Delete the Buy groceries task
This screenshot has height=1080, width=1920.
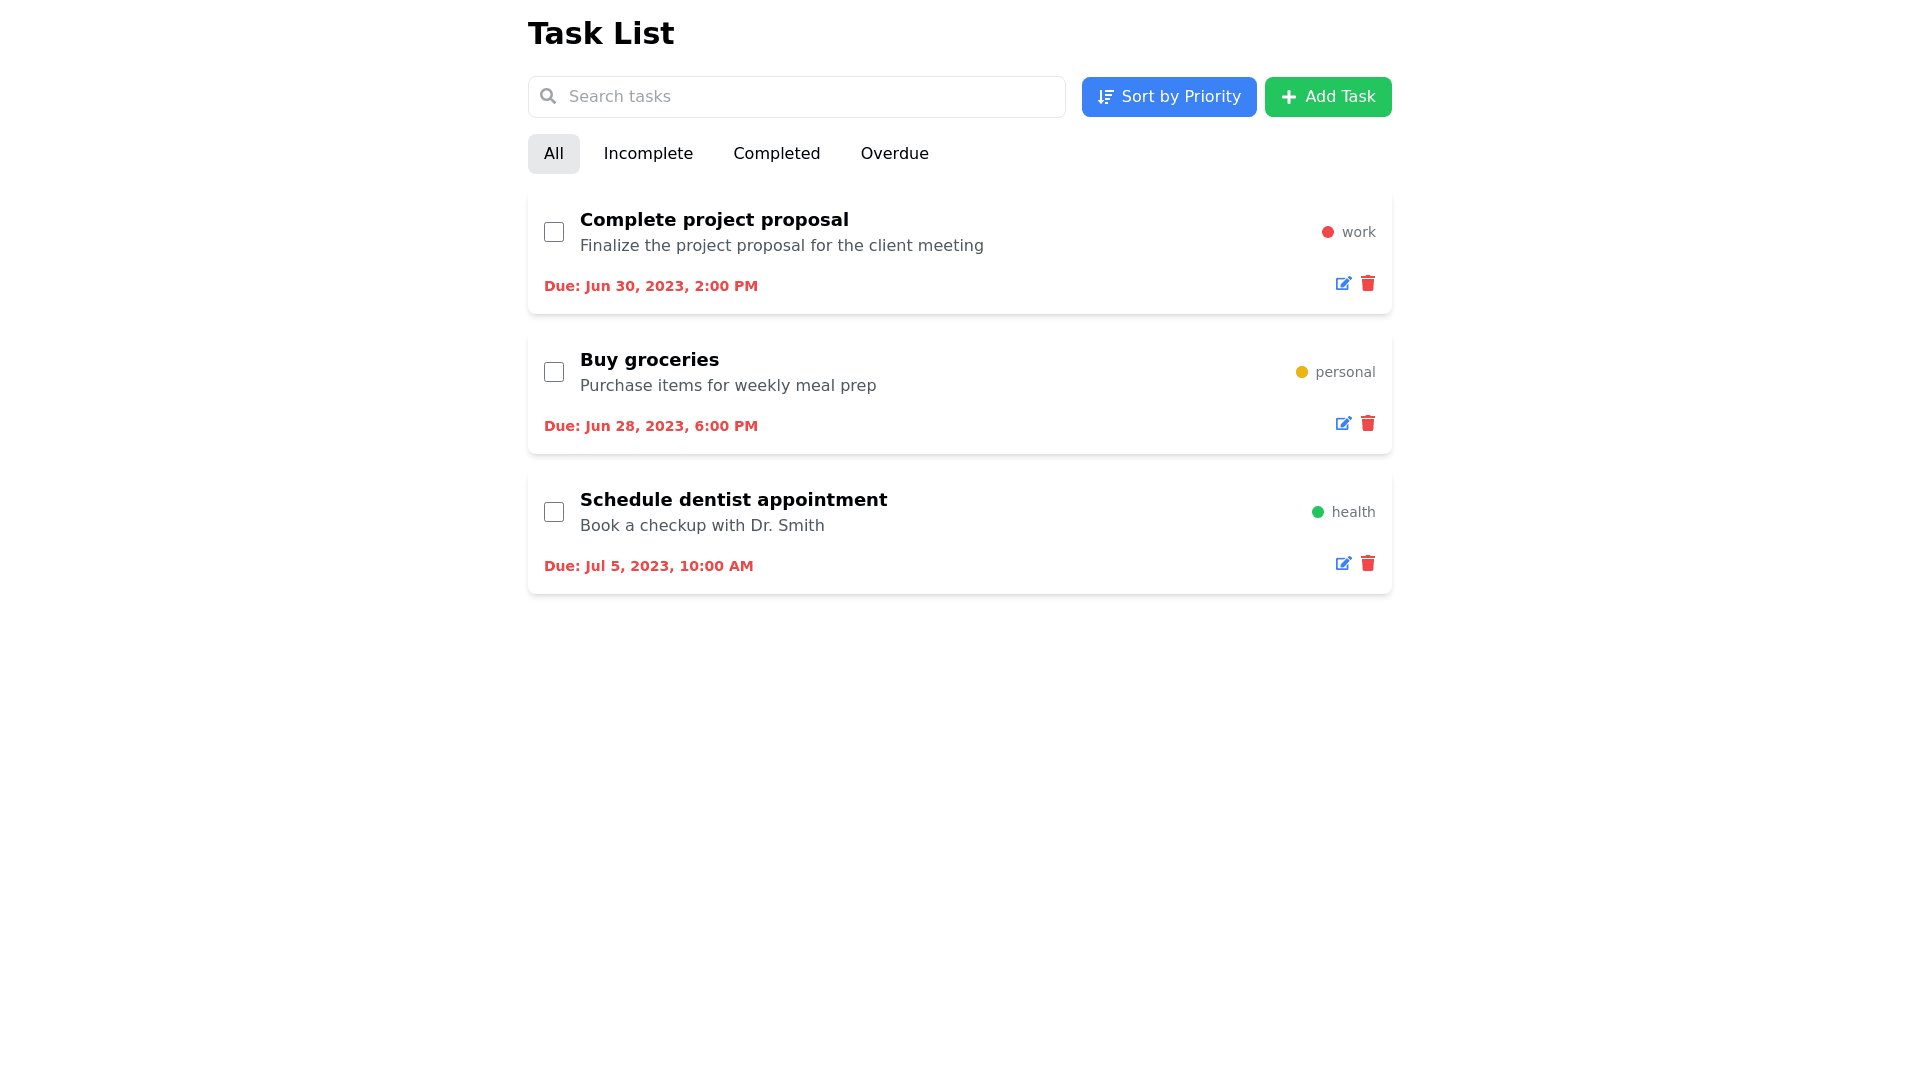1368,424
